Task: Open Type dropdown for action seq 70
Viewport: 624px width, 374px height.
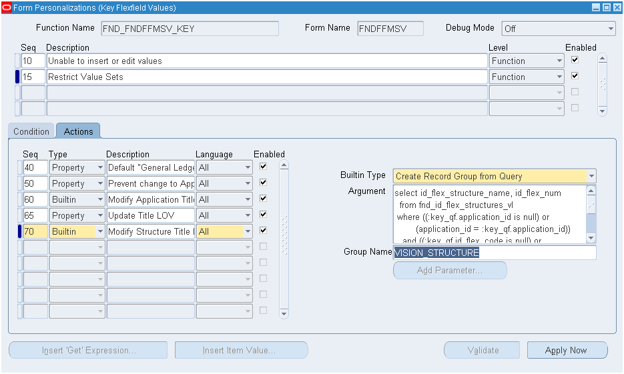Action: 100,232
